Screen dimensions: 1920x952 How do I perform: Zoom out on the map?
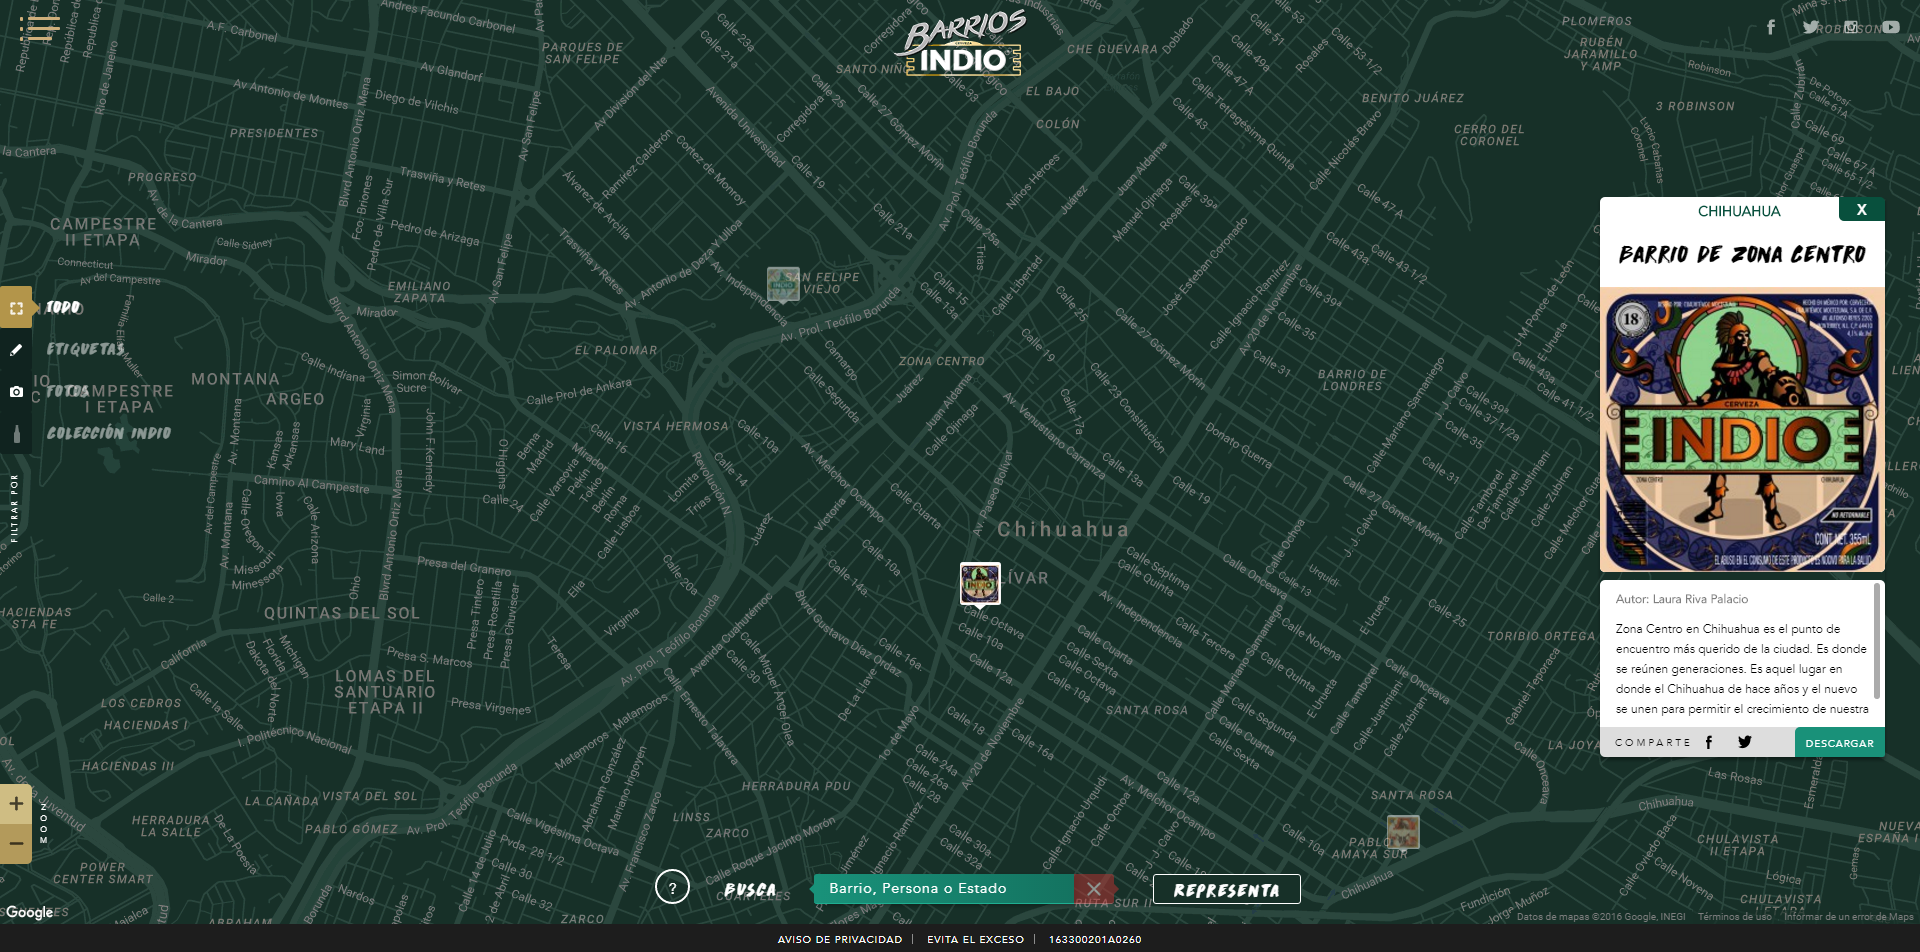point(16,844)
